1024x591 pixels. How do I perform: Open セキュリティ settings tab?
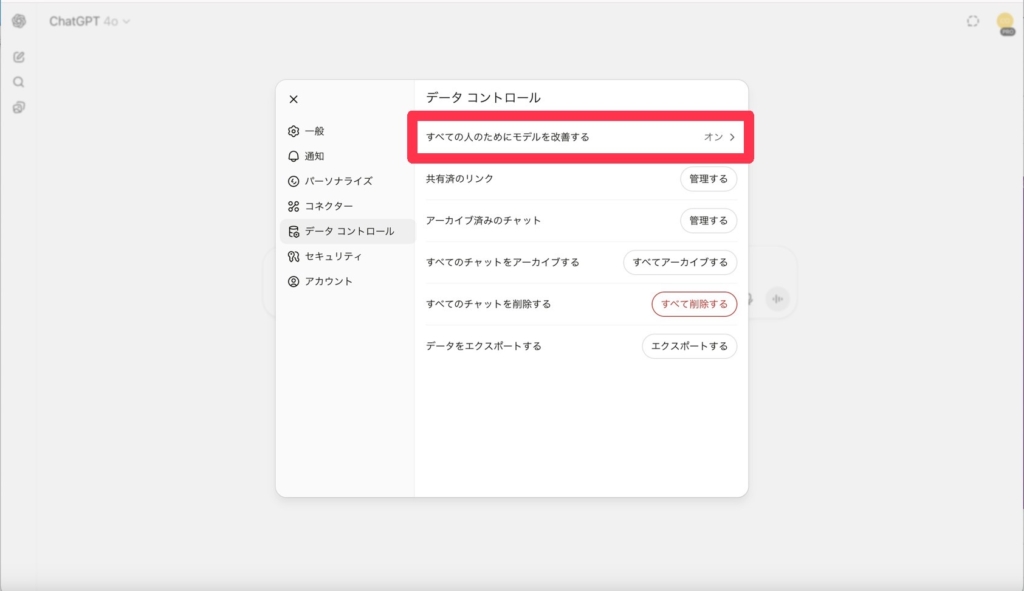click(x=347, y=256)
